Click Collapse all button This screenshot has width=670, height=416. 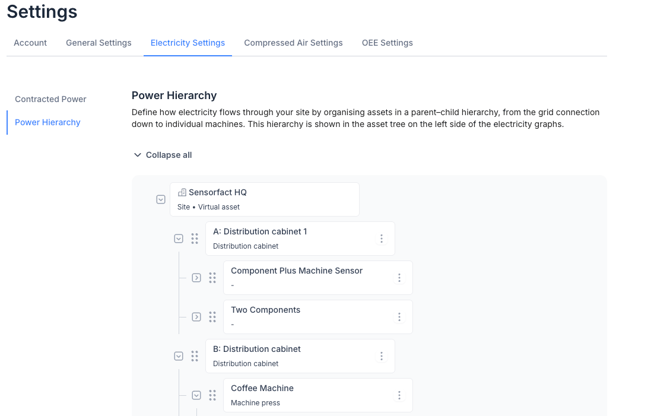point(162,155)
